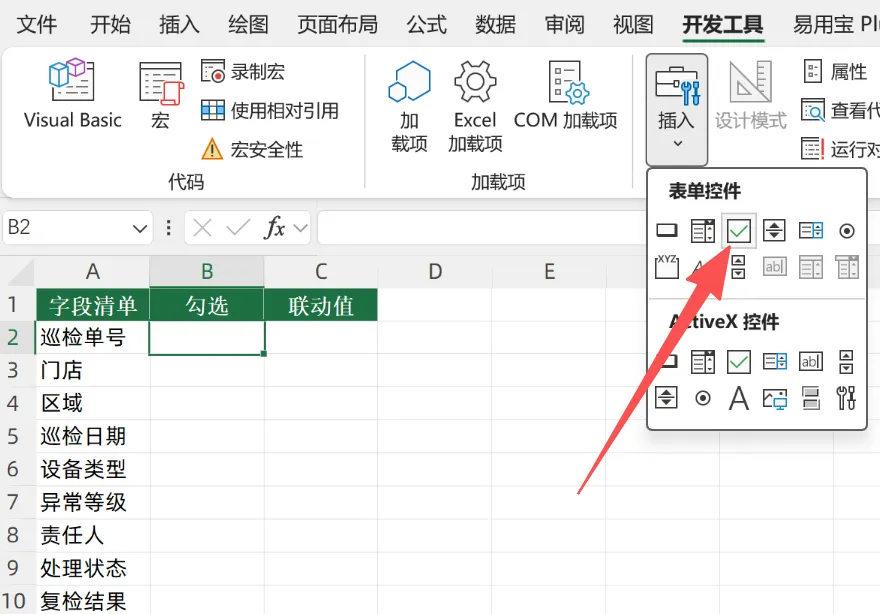Pick the ActiveX Spin Button icon
The height and width of the screenshot is (614, 880).
667,398
